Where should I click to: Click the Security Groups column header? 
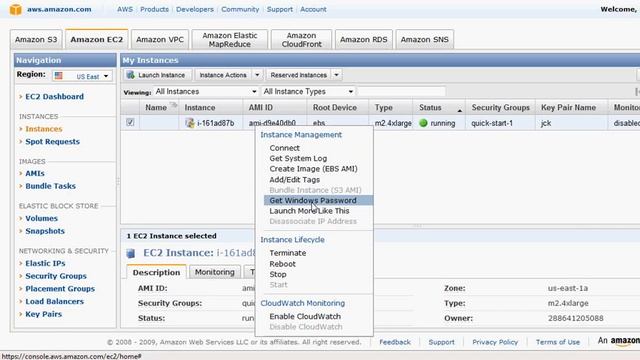[x=500, y=107]
